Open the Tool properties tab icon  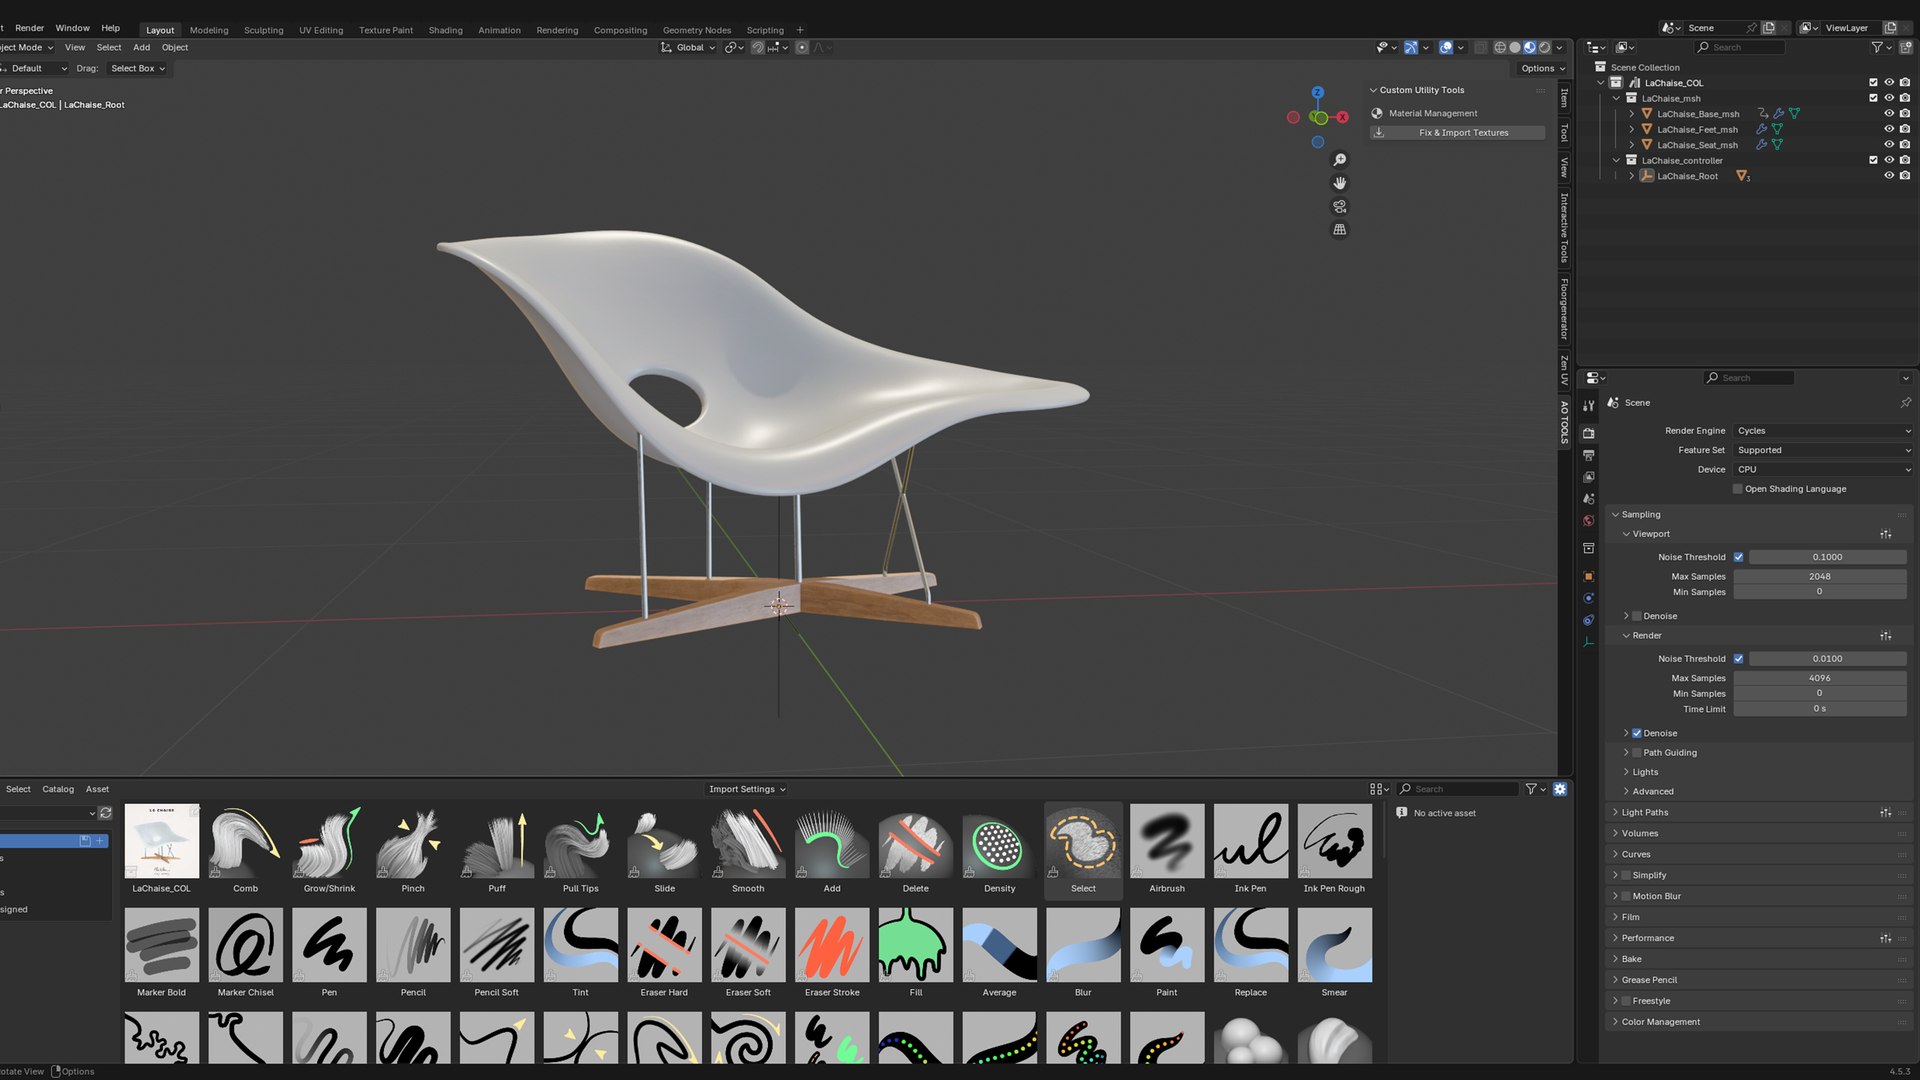click(1588, 406)
